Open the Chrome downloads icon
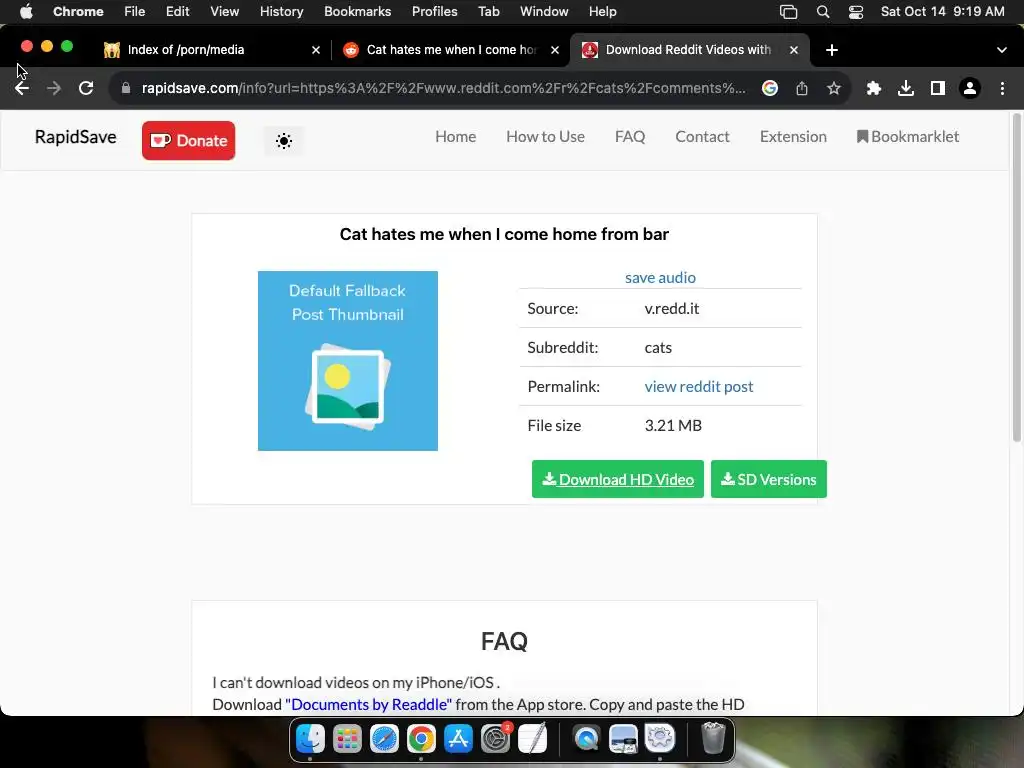1024x768 pixels. pyautogui.click(x=906, y=88)
